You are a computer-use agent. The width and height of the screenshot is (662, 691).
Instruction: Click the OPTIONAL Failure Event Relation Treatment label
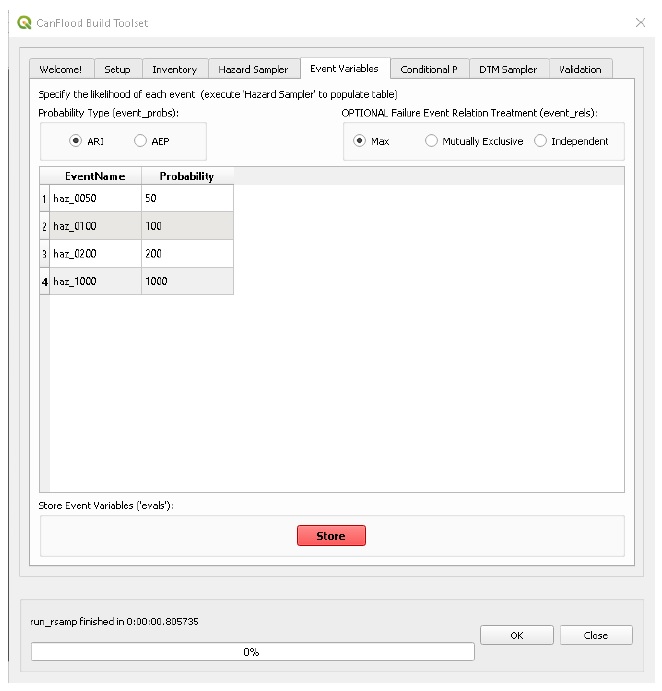click(469, 113)
